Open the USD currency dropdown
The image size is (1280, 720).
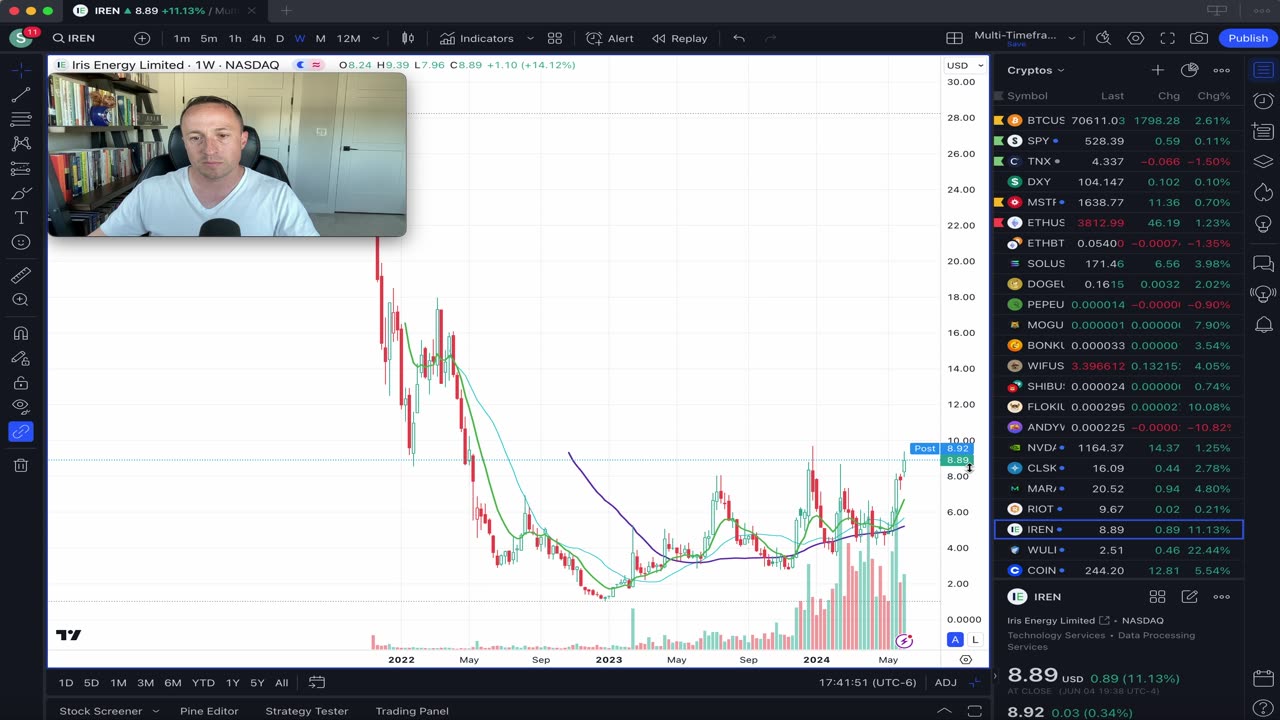point(965,65)
